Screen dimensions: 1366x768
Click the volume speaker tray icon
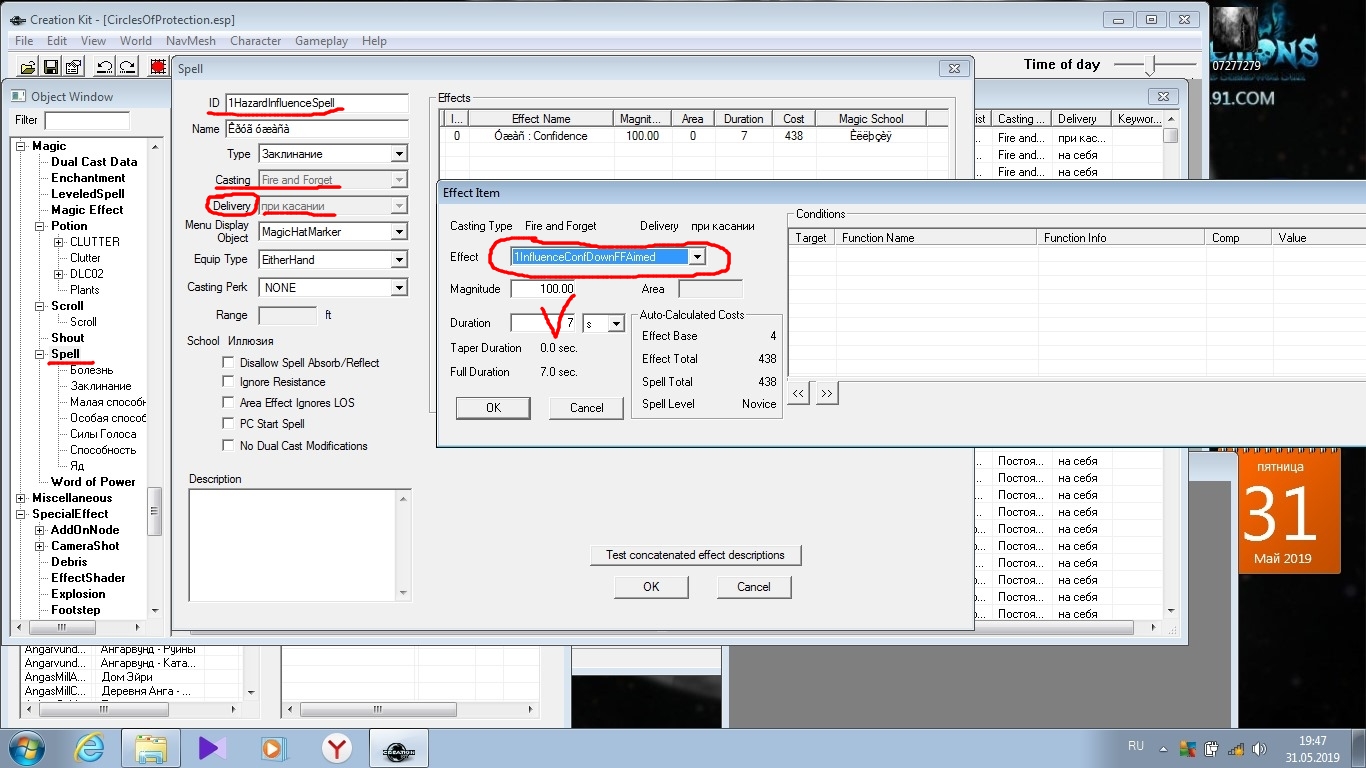tap(1257, 749)
